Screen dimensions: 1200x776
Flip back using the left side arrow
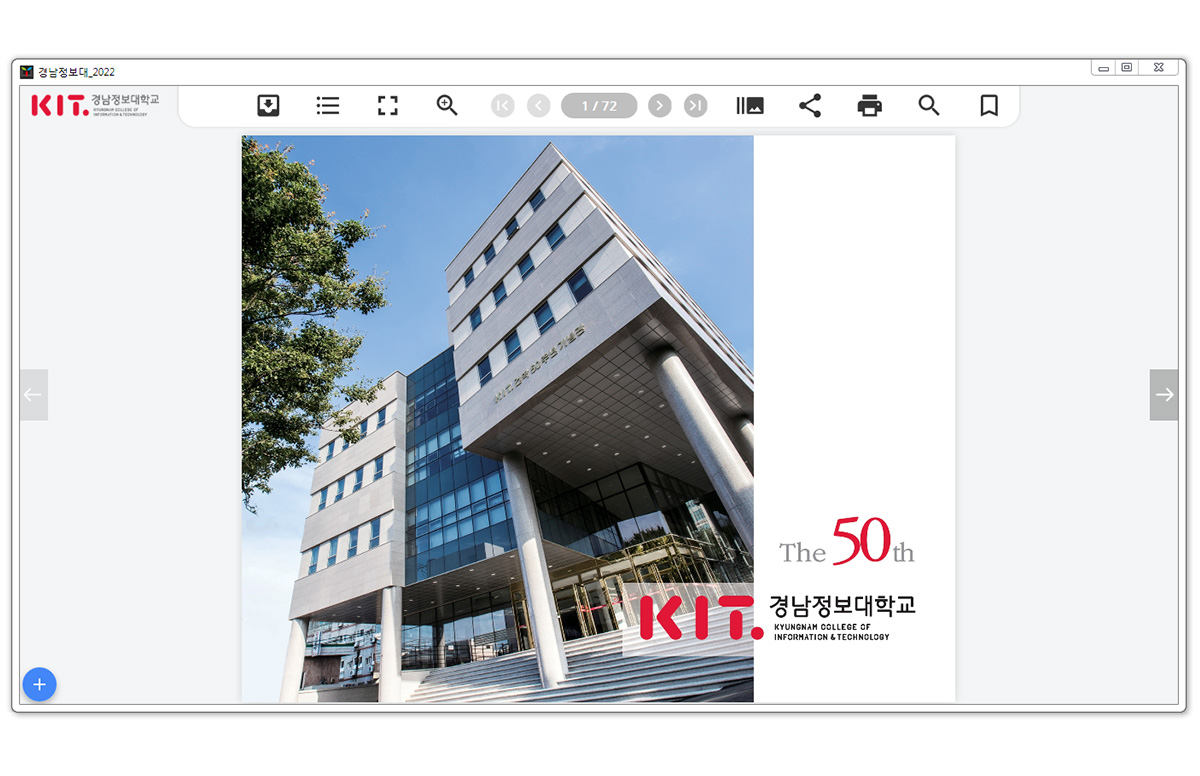[34, 395]
